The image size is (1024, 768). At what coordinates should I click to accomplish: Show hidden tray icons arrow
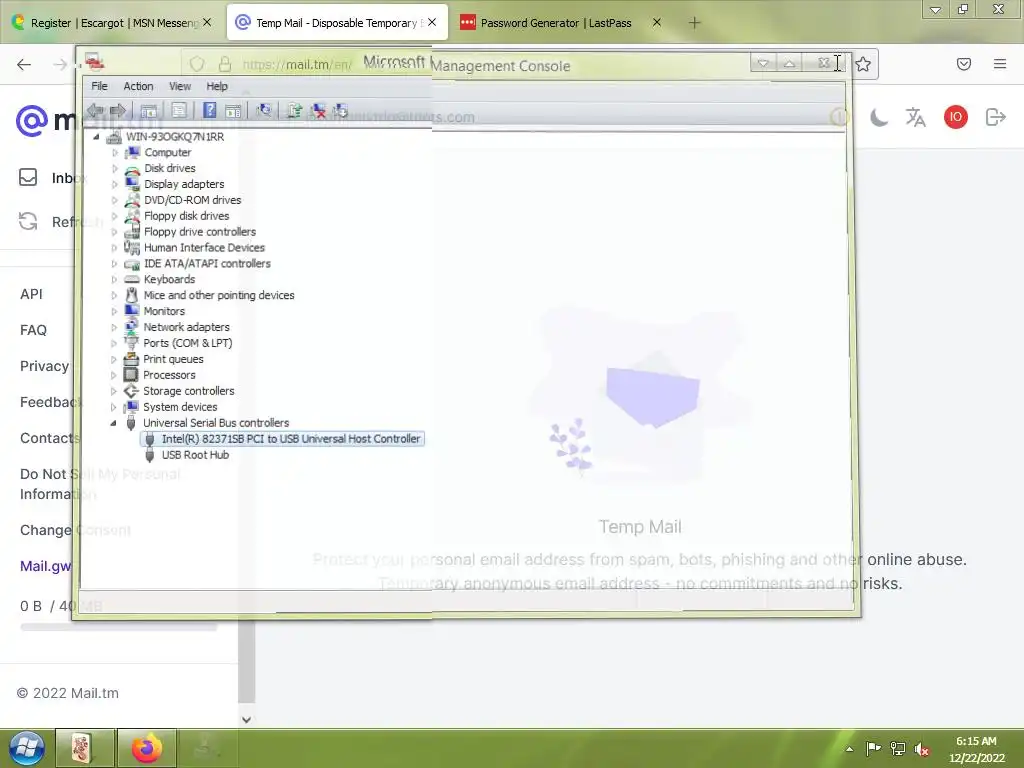[849, 749]
